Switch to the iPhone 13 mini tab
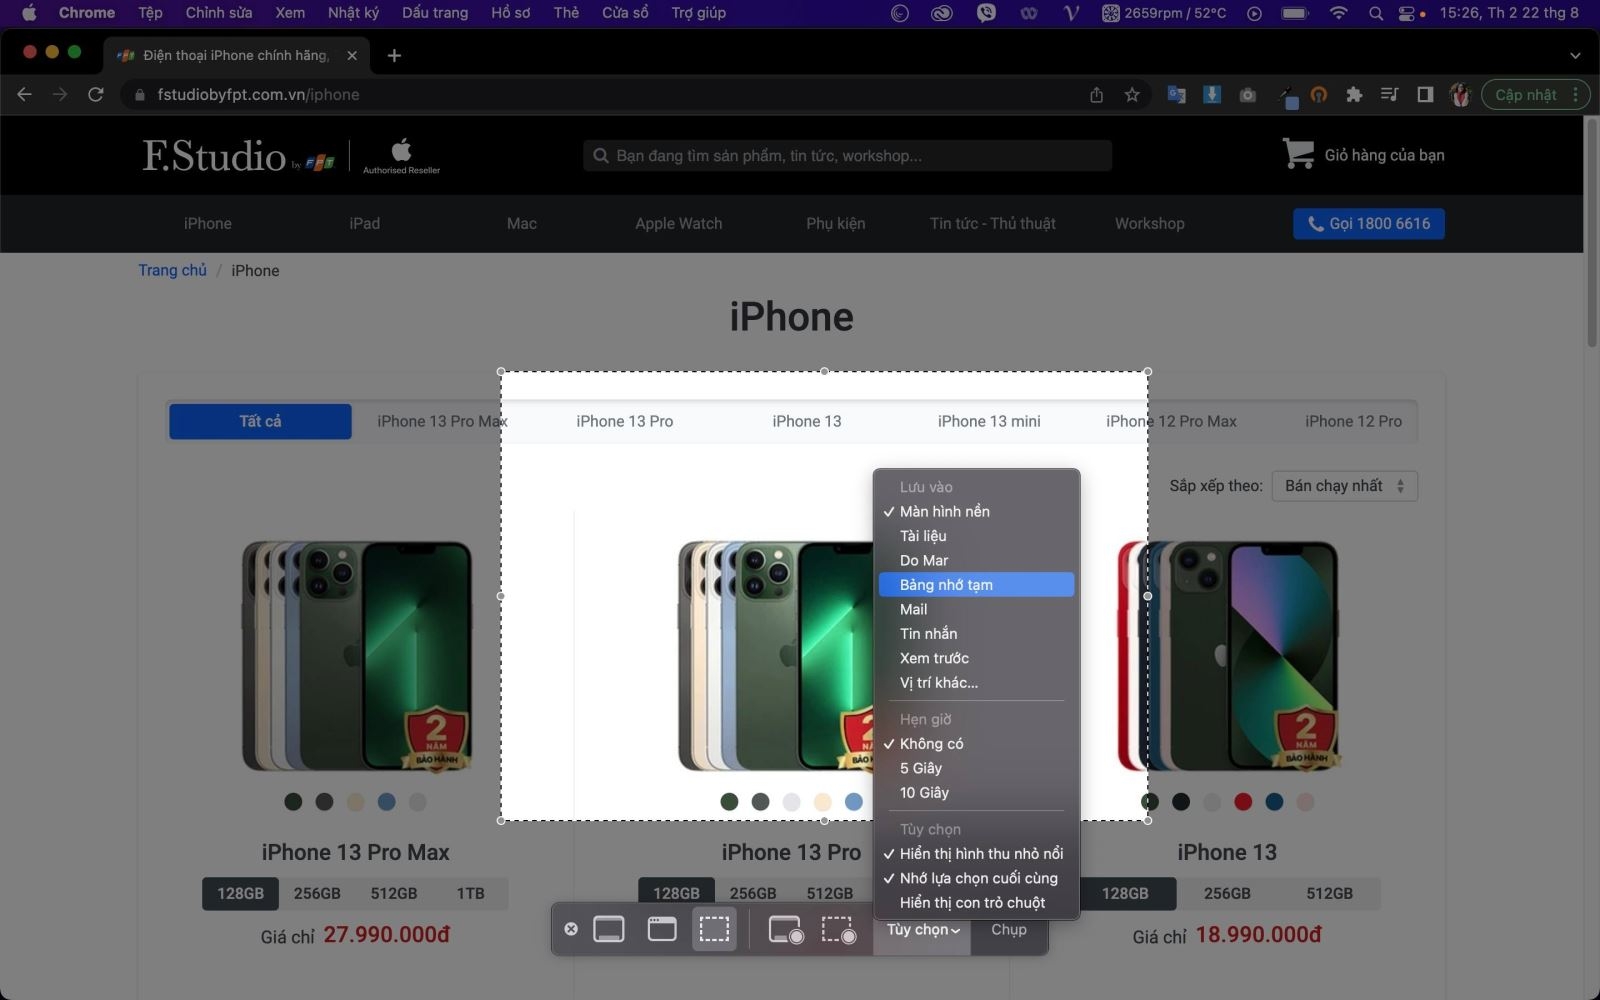Screen dimensions: 1600x1000 coord(988,421)
